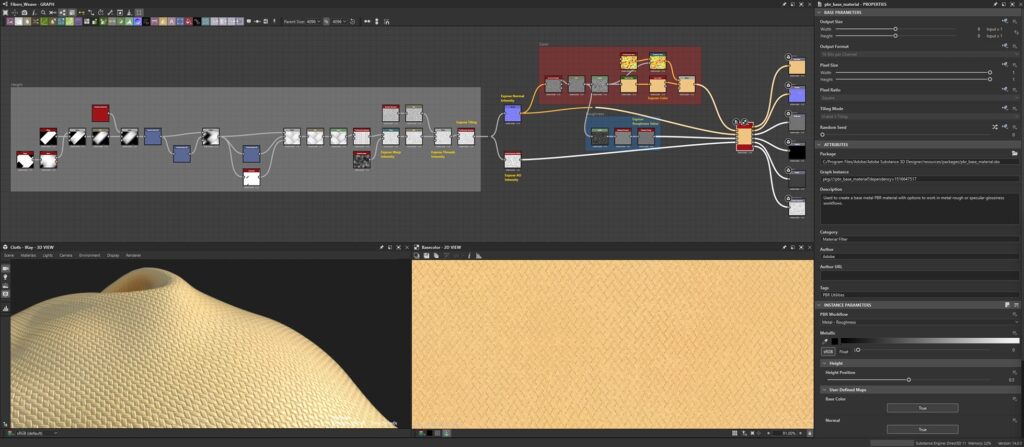Toggle the sRGB button under Metallic
1024x447 pixels.
(x=828, y=351)
